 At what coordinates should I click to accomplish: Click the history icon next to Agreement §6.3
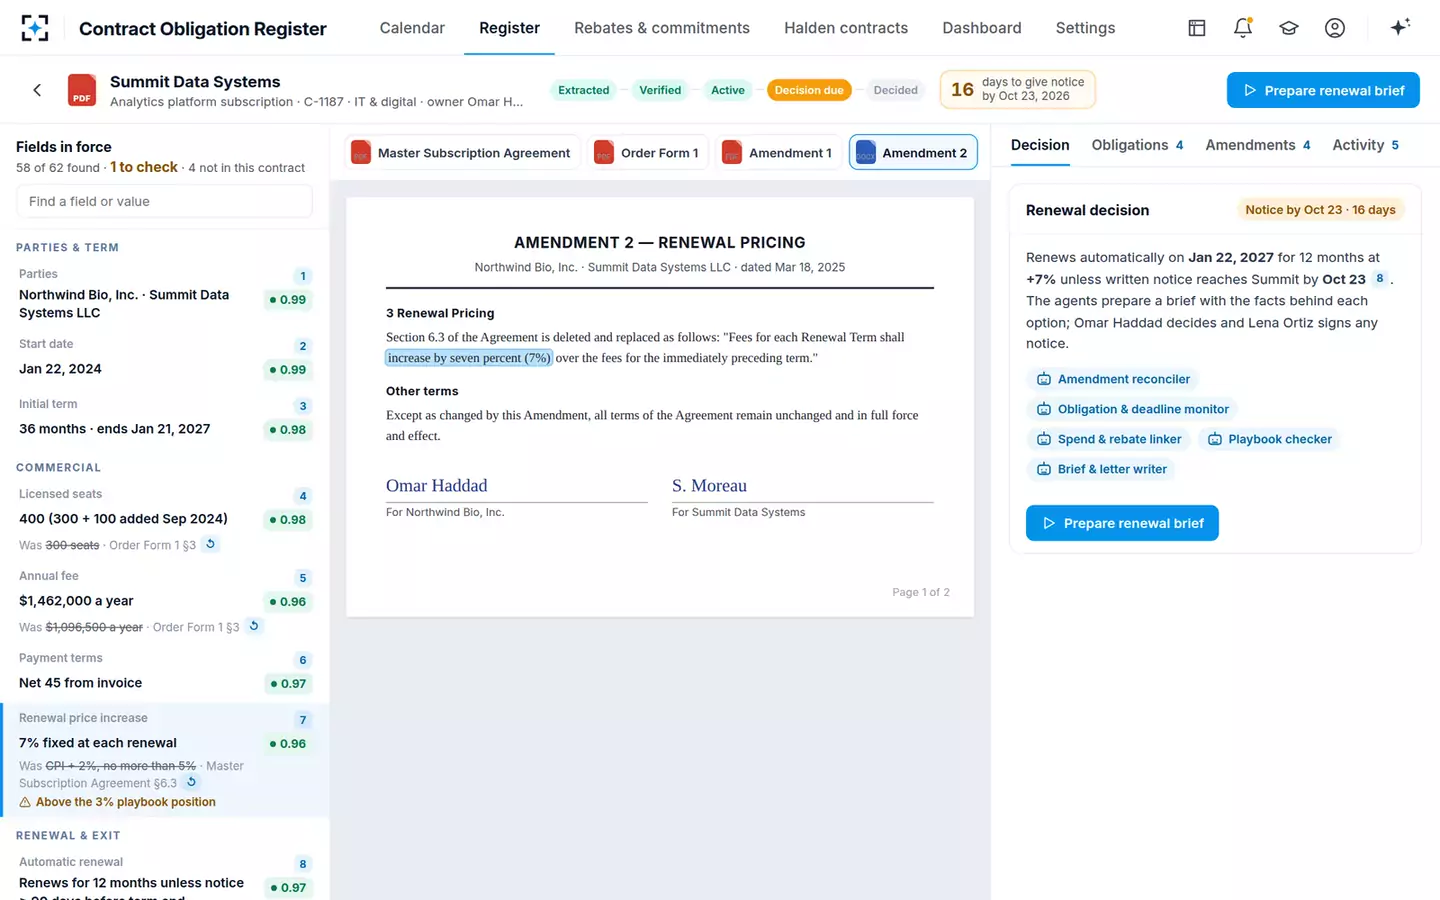click(x=192, y=782)
